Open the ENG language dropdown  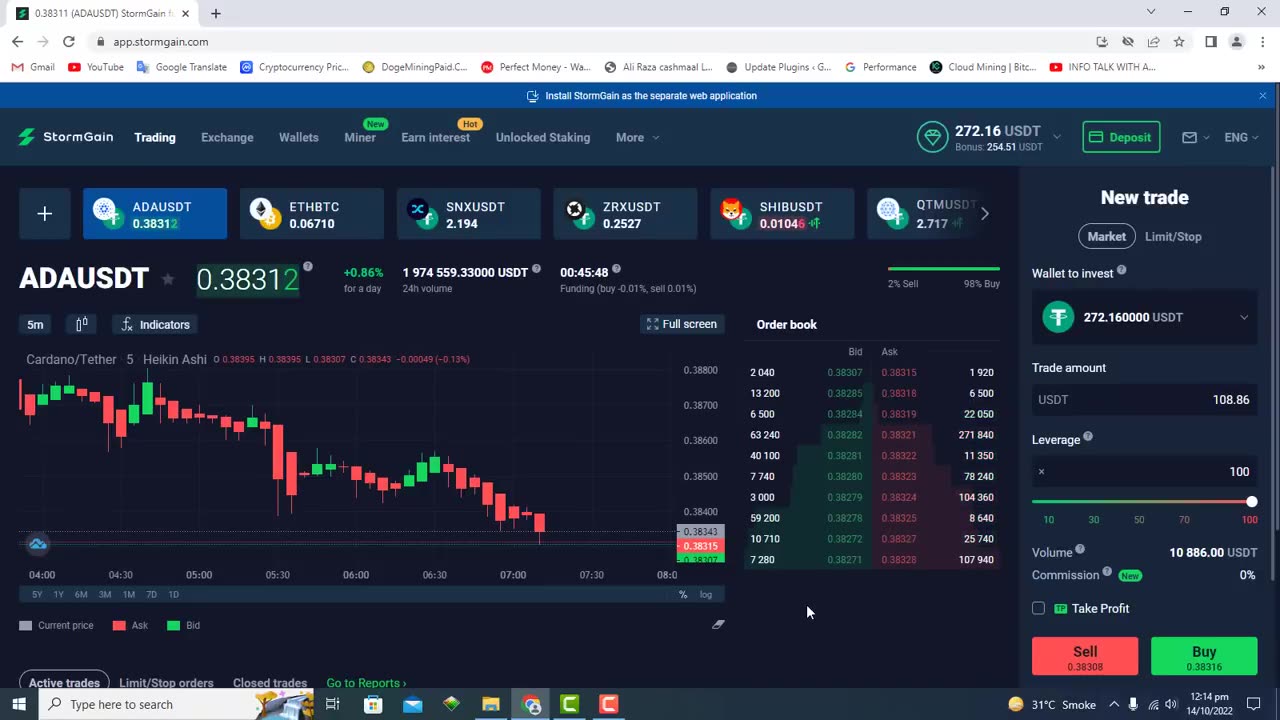[x=1241, y=137]
